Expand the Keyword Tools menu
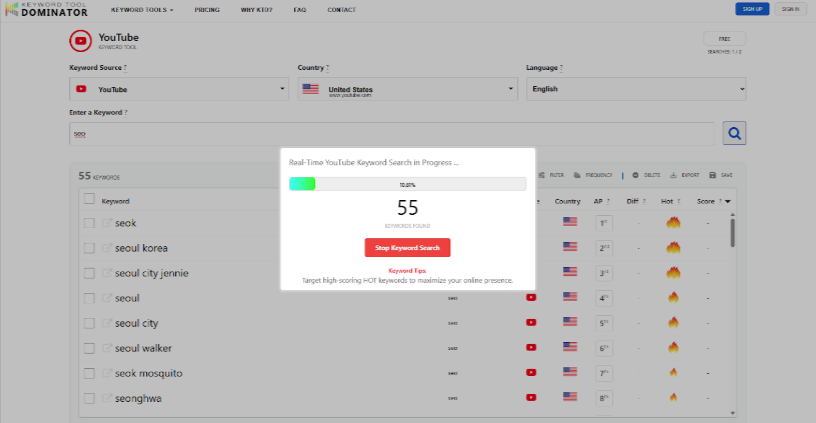The height and width of the screenshot is (423, 816). [142, 10]
